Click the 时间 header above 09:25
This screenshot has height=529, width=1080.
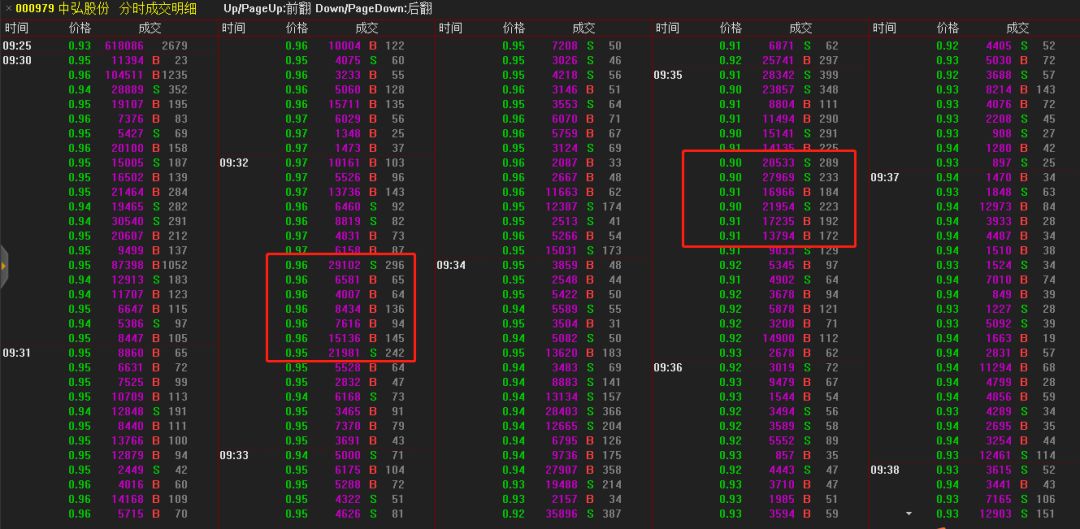click(x=17, y=28)
